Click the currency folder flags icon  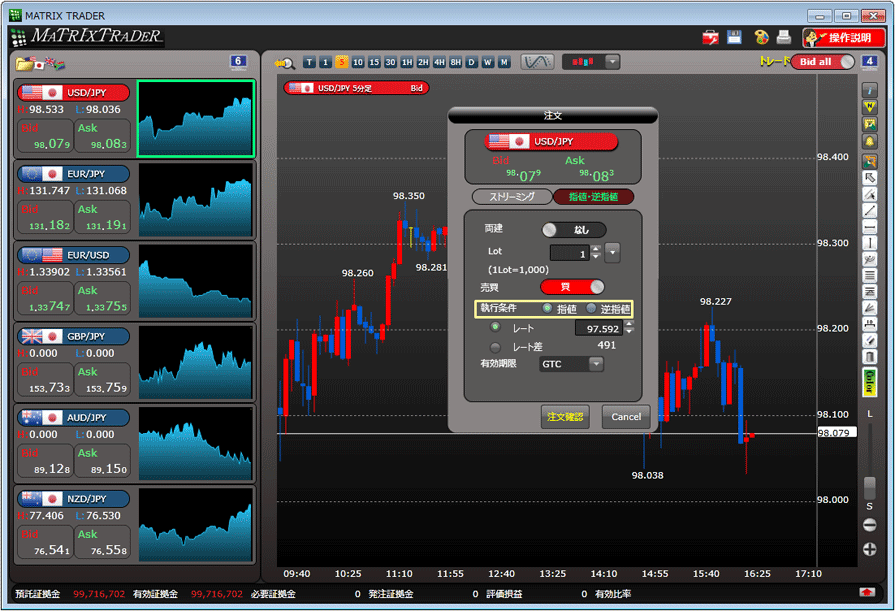[40, 63]
